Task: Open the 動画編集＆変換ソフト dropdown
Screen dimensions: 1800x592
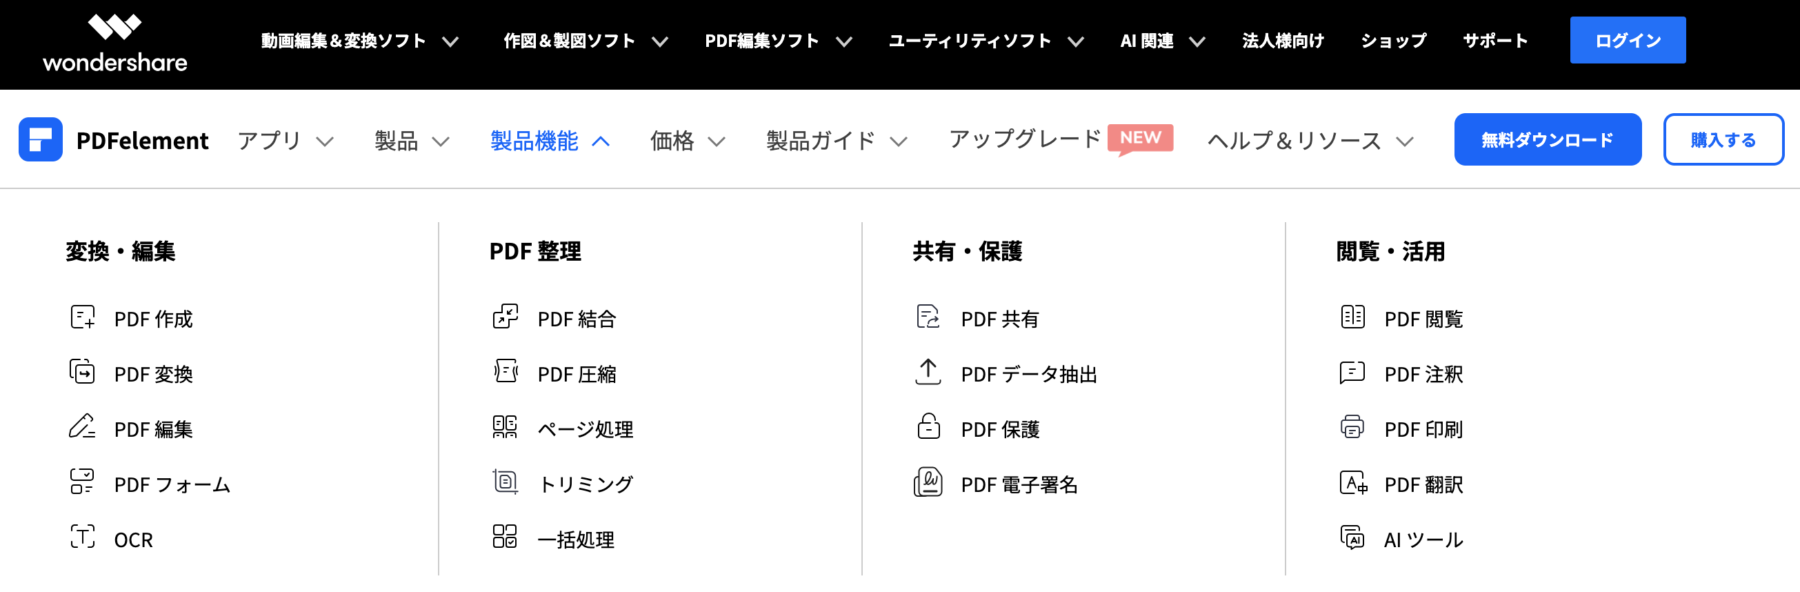Action: click(360, 41)
